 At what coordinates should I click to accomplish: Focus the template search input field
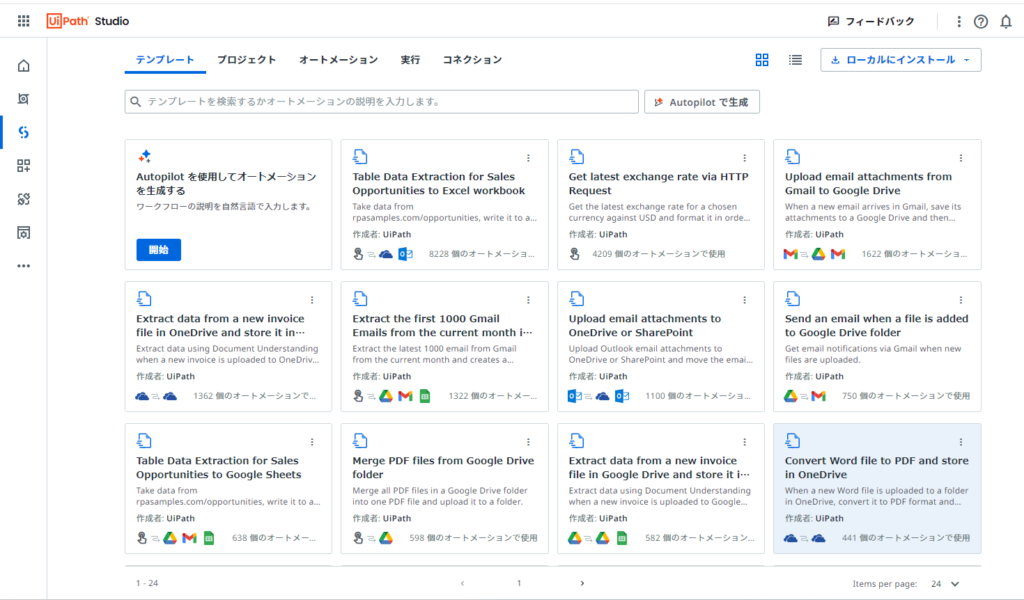coord(385,102)
